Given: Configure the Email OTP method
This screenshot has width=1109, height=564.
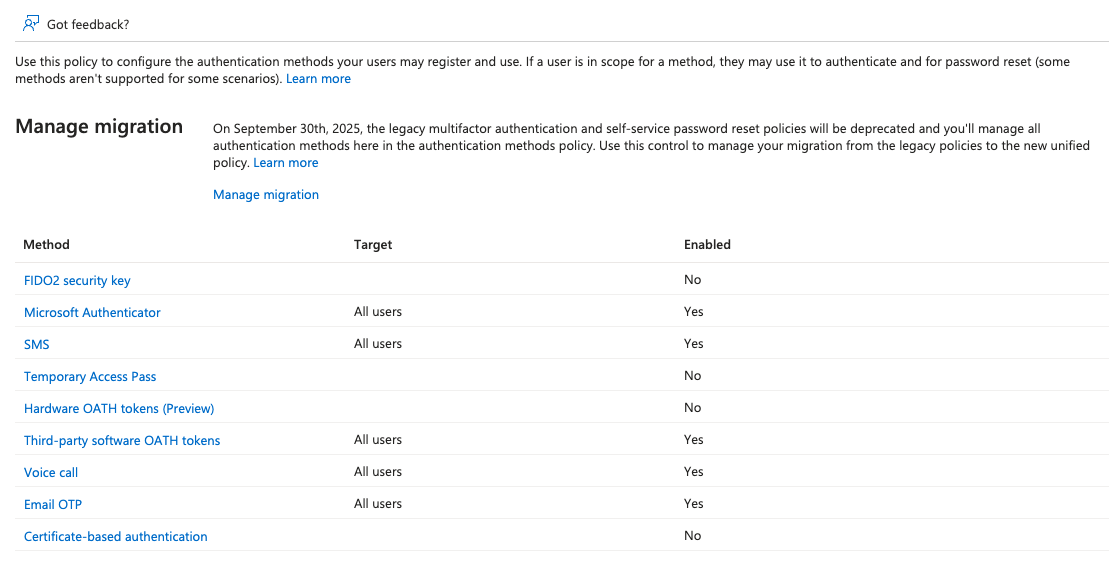Looking at the screenshot, I should coord(53,504).
